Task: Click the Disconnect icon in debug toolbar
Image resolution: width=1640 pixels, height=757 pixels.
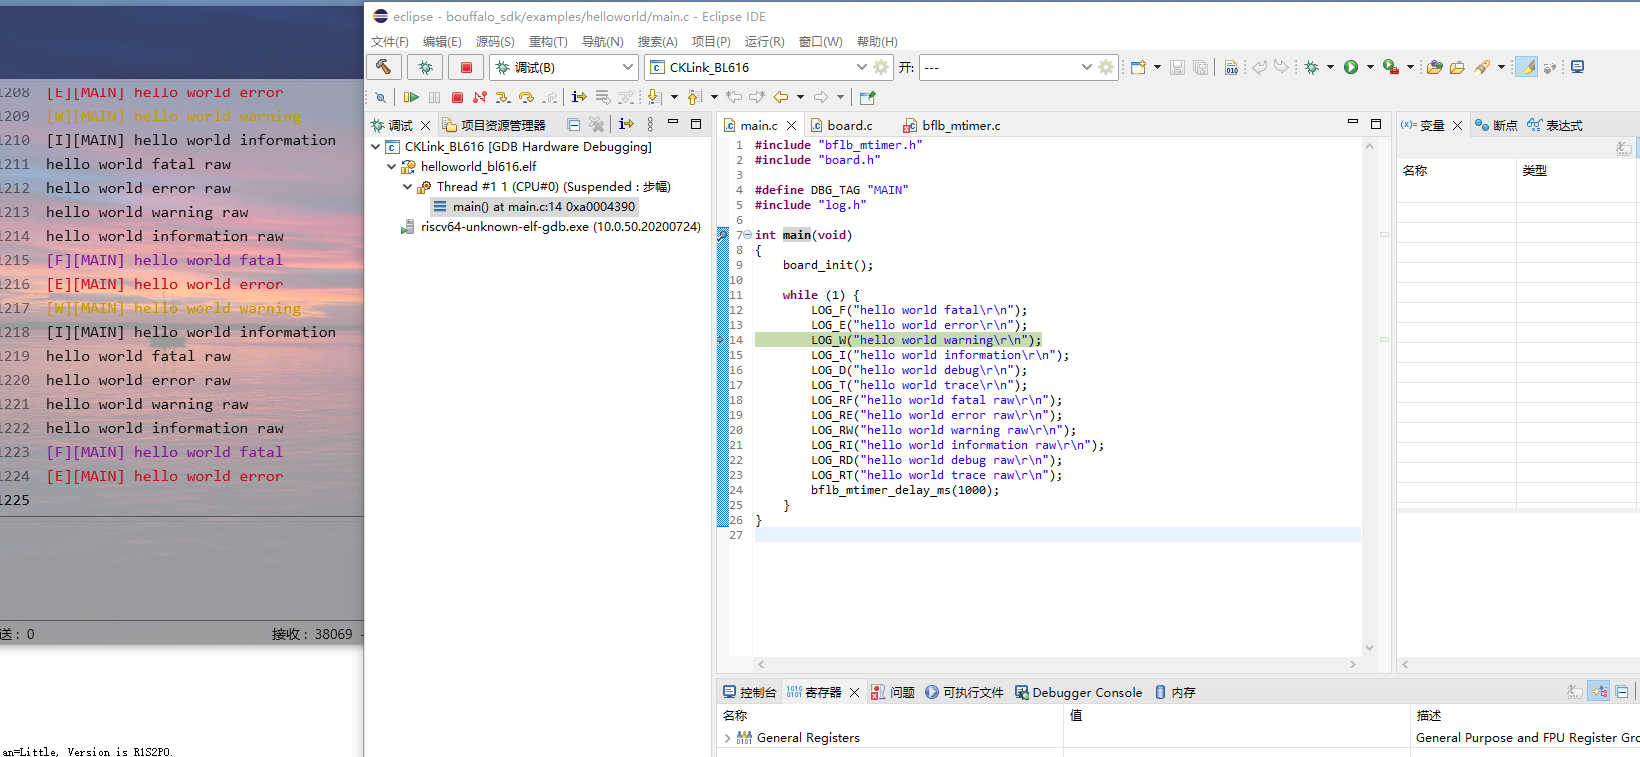Action: 480,97
